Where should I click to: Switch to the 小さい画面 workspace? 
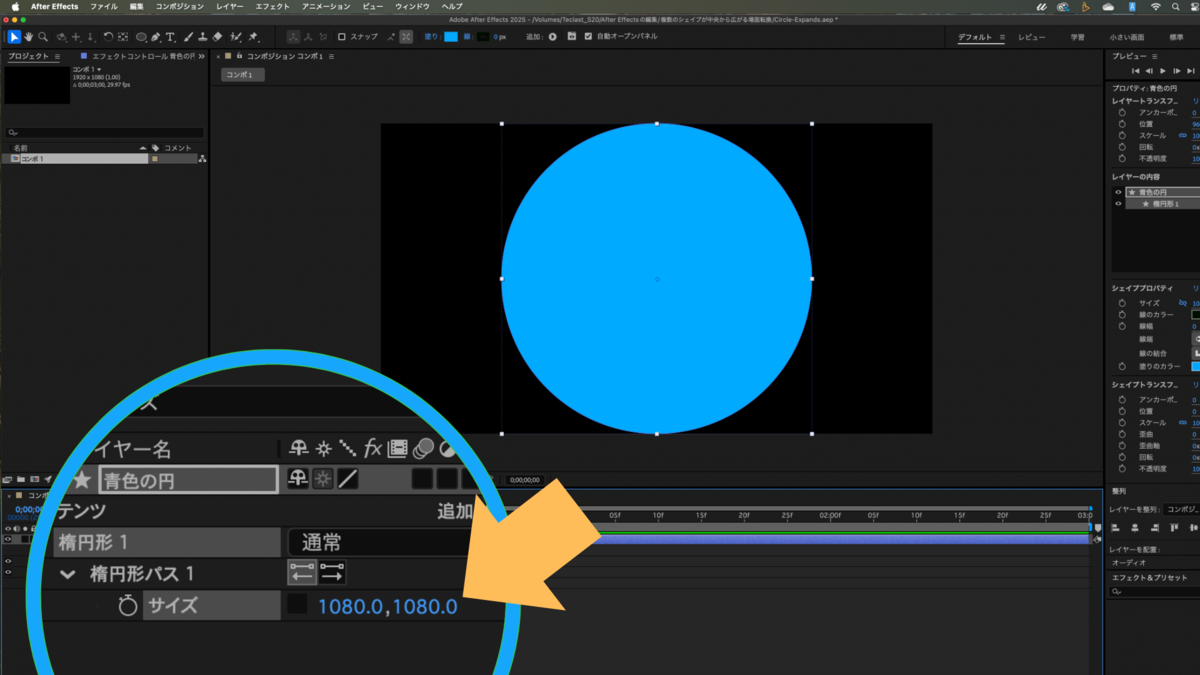point(1126,37)
